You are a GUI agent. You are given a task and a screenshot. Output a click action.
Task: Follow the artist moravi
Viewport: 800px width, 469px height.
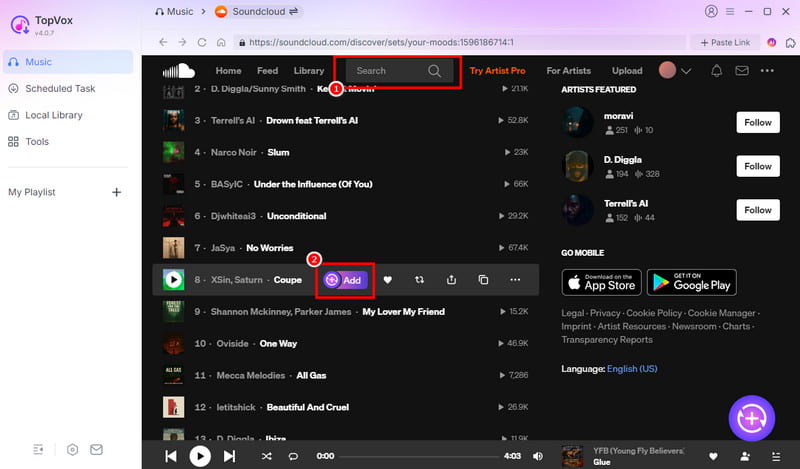click(758, 122)
